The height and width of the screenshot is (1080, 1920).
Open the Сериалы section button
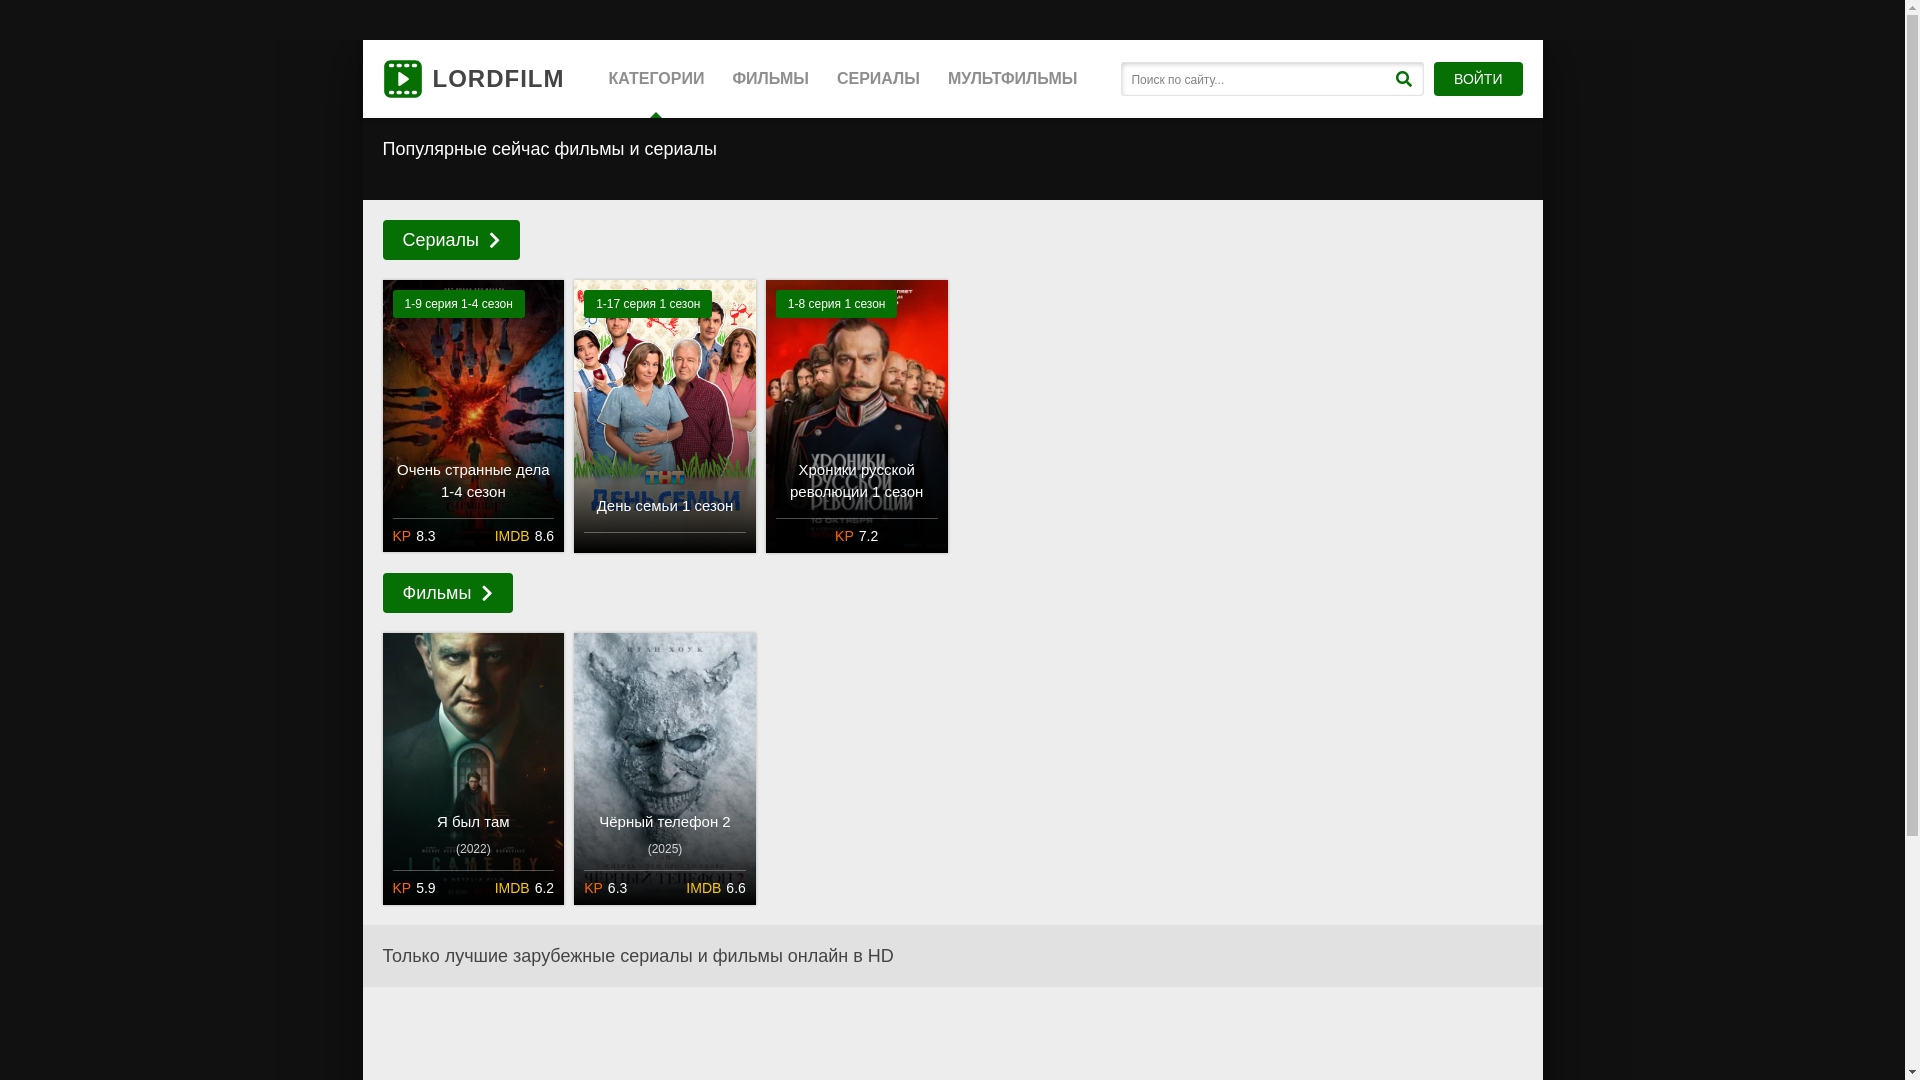[451, 240]
